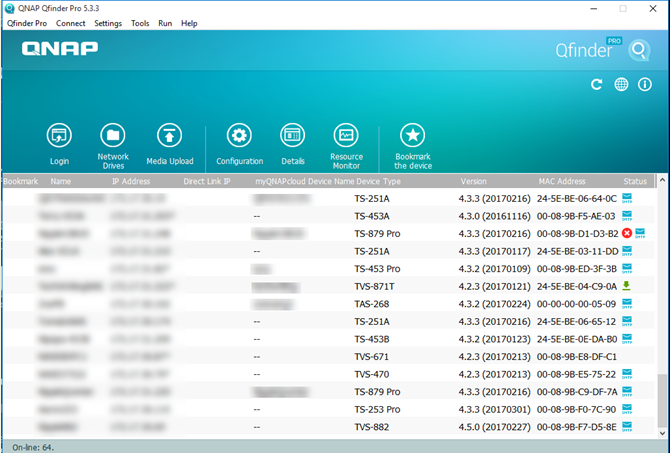Click green download icon on TVS-871T row
Screen dimensions: 670x454
click(626, 286)
